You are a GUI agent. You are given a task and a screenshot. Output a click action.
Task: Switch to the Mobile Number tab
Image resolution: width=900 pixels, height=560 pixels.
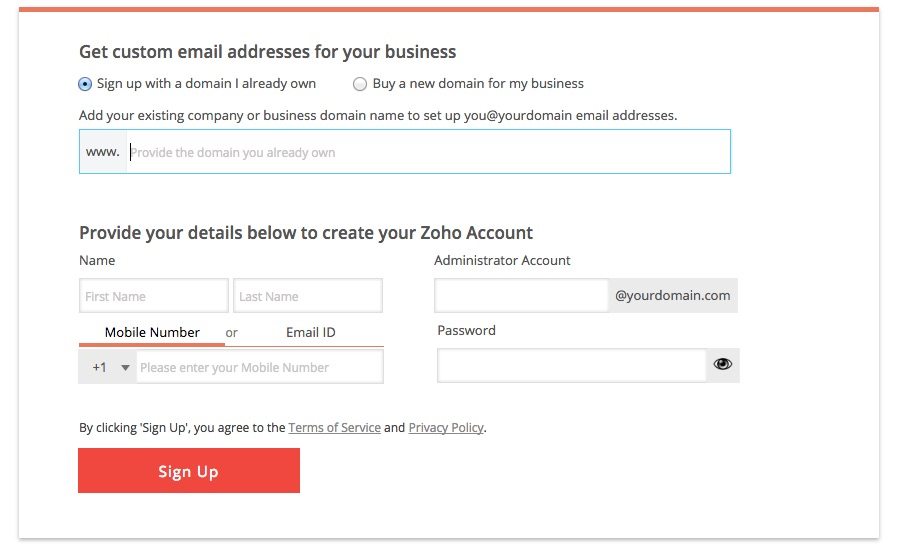(152, 332)
